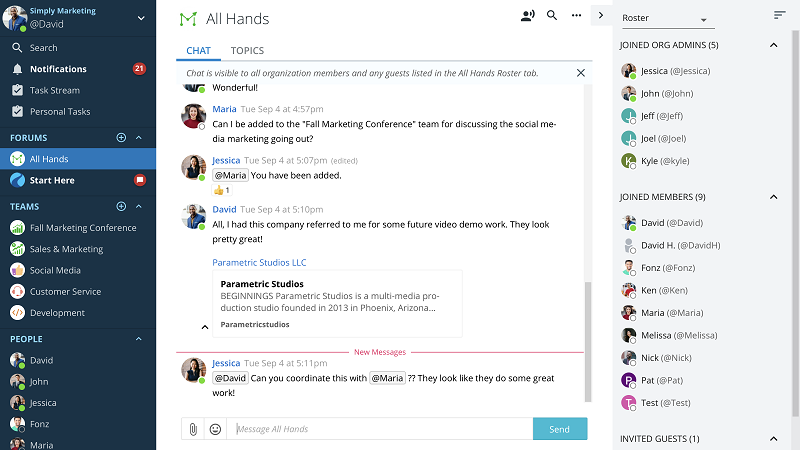
Task: Open the Start Here forum
Action: point(78,180)
